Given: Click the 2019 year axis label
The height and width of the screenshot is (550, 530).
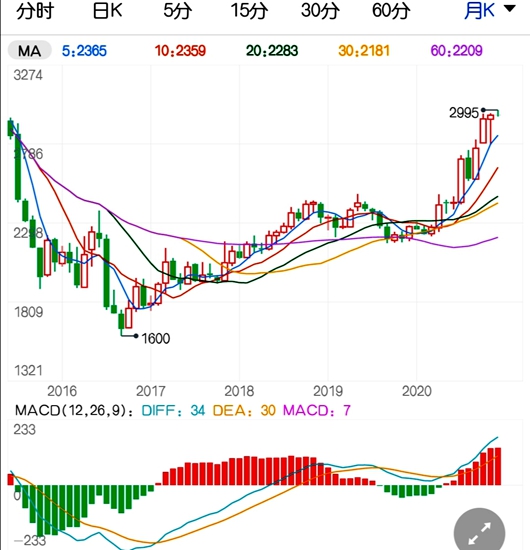Looking at the screenshot, I should click(328, 391).
